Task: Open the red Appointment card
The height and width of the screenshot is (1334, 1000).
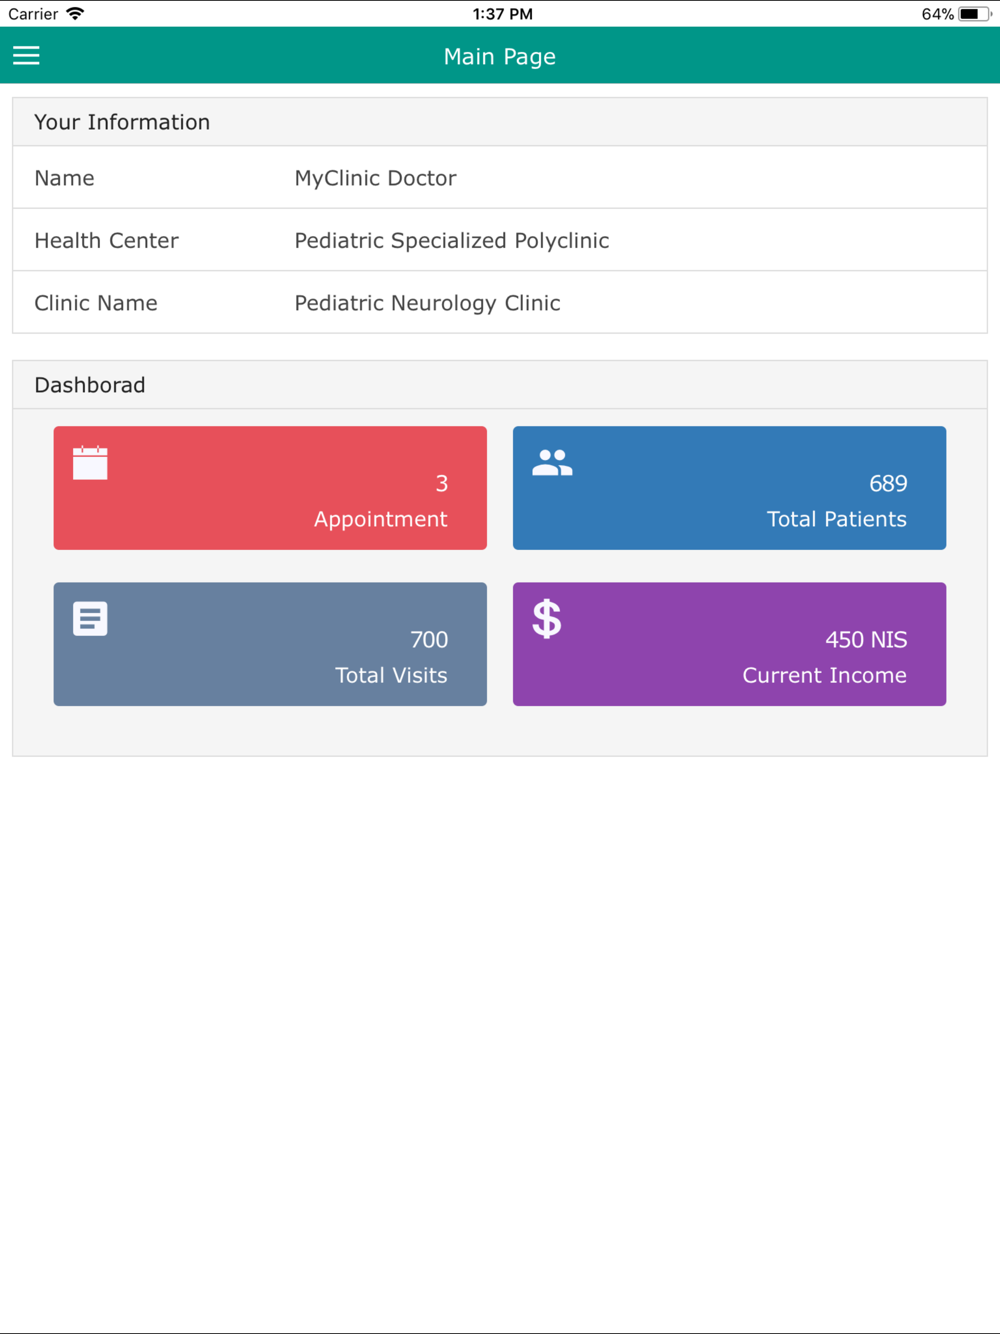Action: coord(270,488)
